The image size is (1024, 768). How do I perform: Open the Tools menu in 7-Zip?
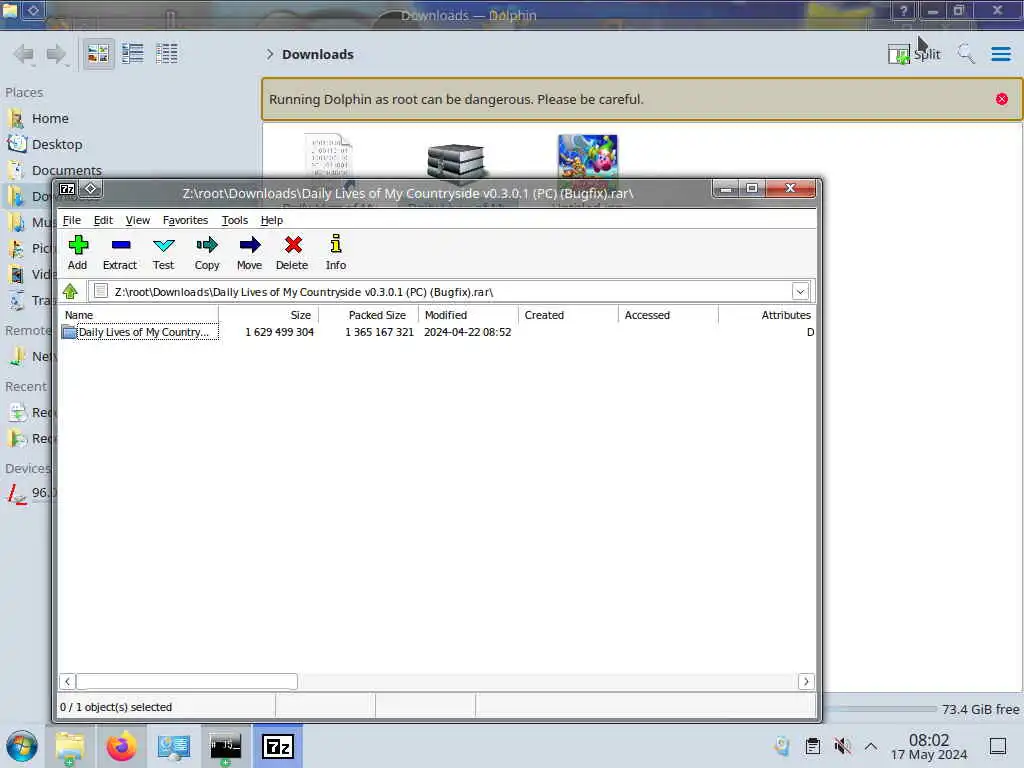[x=234, y=220]
